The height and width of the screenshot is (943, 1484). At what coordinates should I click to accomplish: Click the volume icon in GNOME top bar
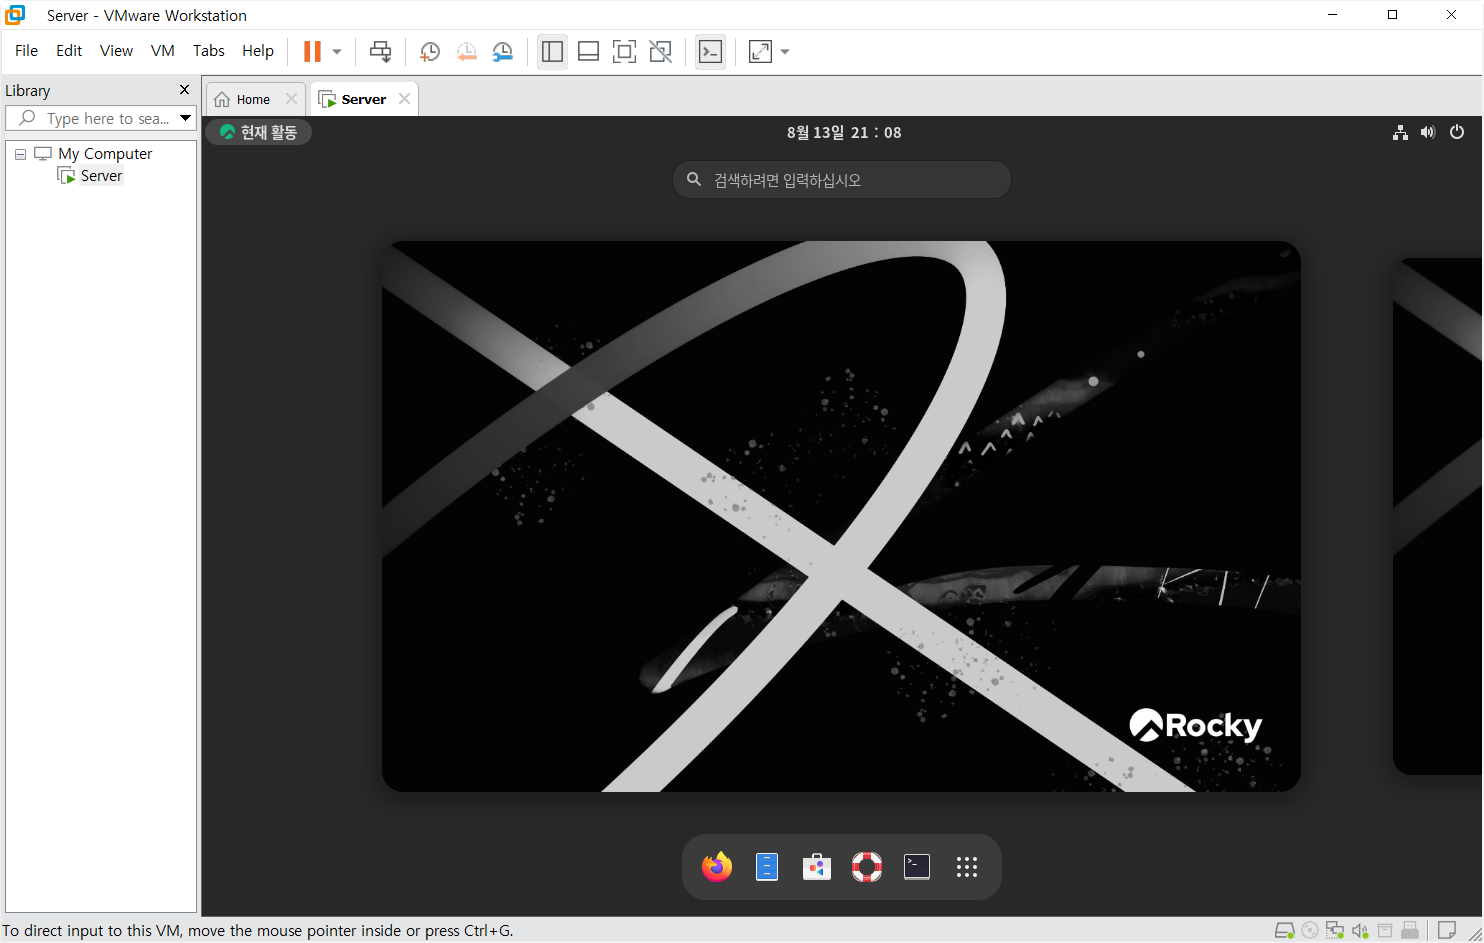coord(1428,132)
